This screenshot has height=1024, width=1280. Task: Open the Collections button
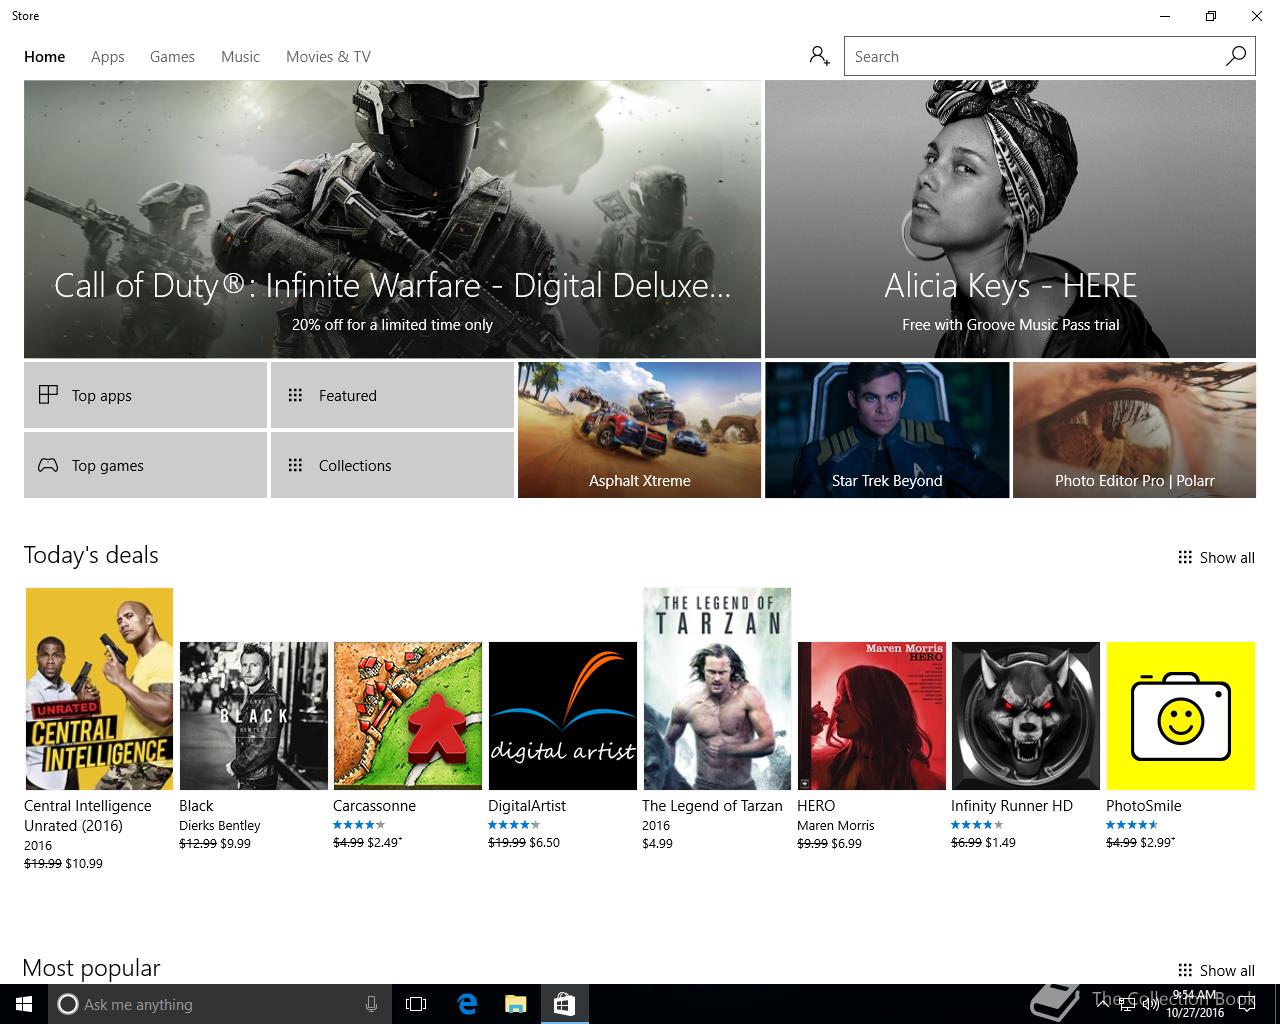(392, 465)
